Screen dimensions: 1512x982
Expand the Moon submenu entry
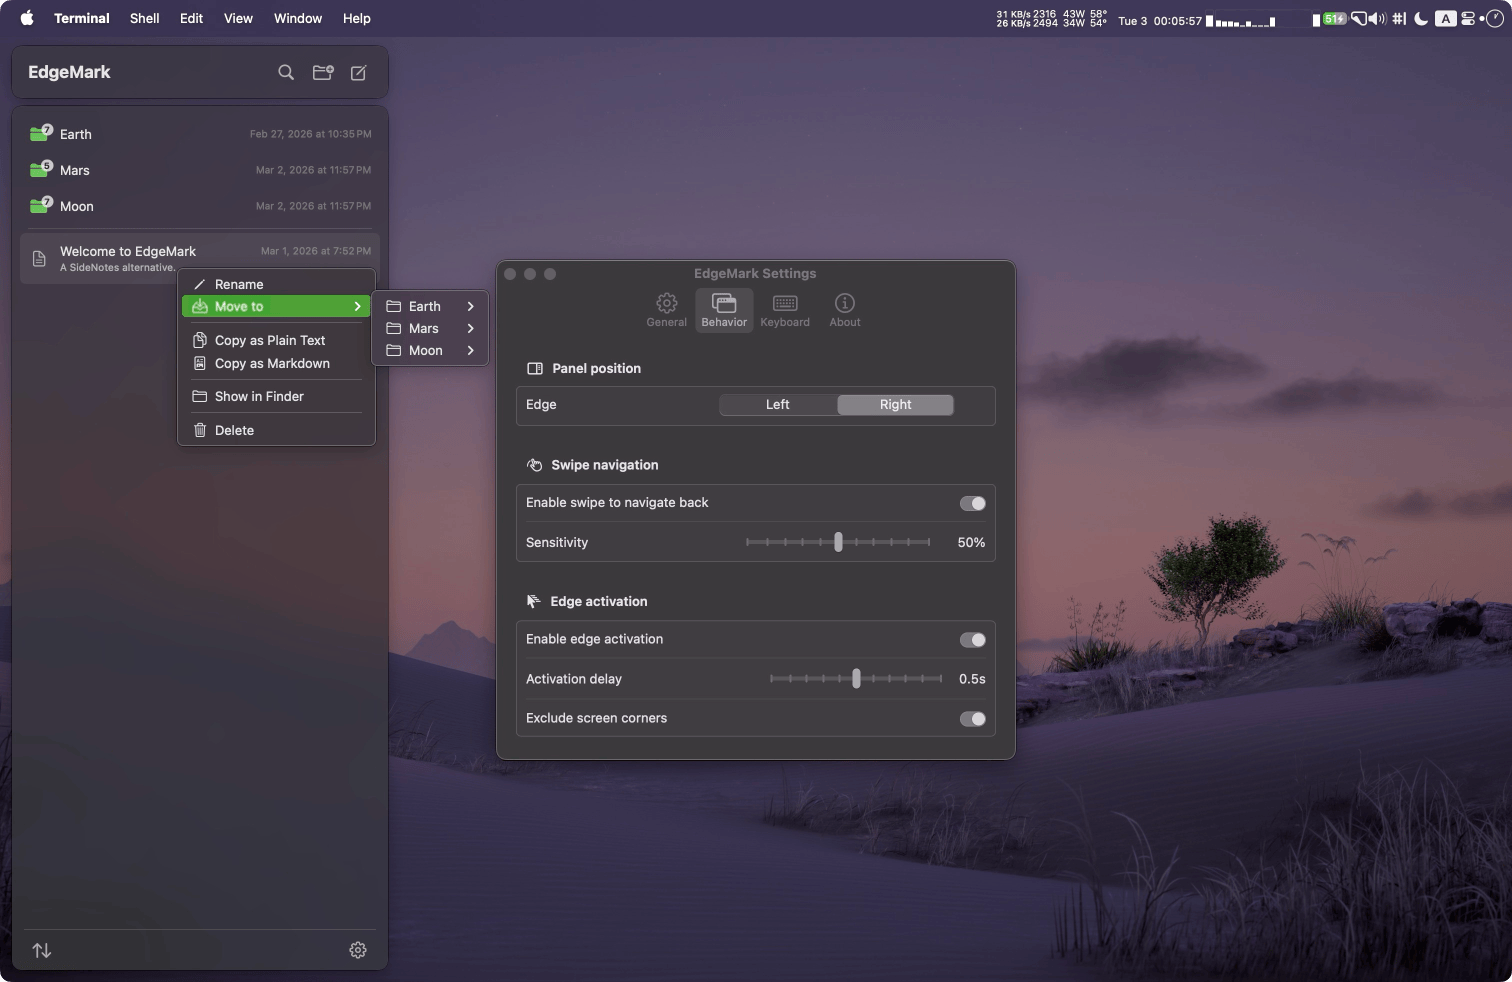tap(430, 350)
